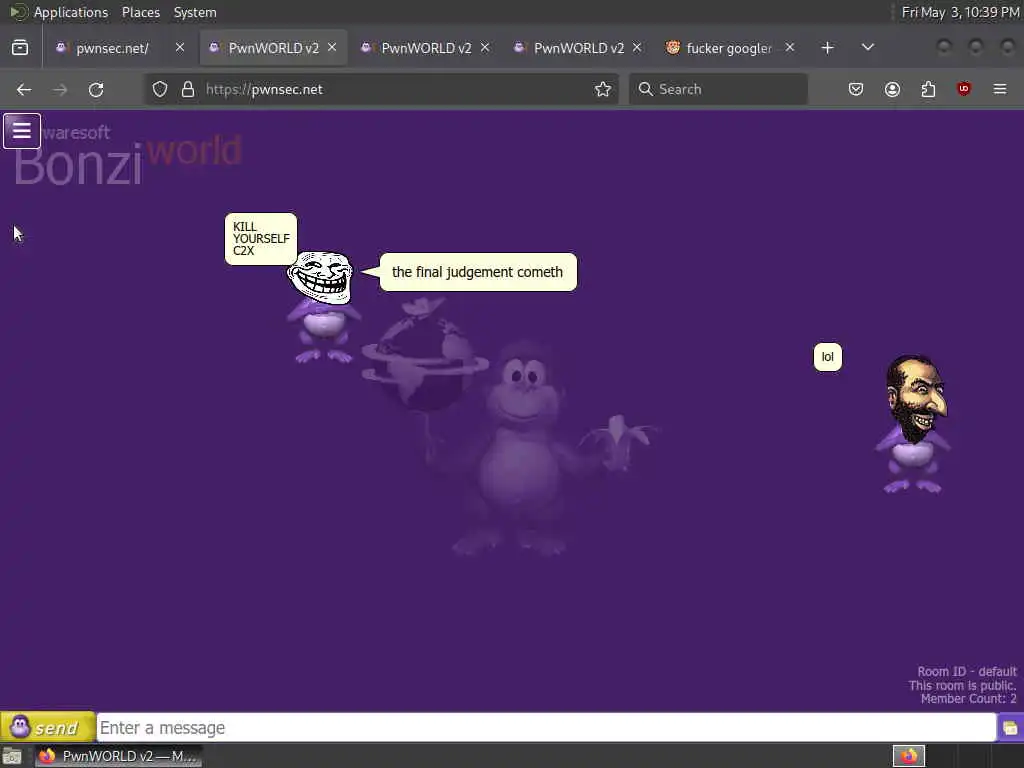Open the System menu

[x=195, y=12]
